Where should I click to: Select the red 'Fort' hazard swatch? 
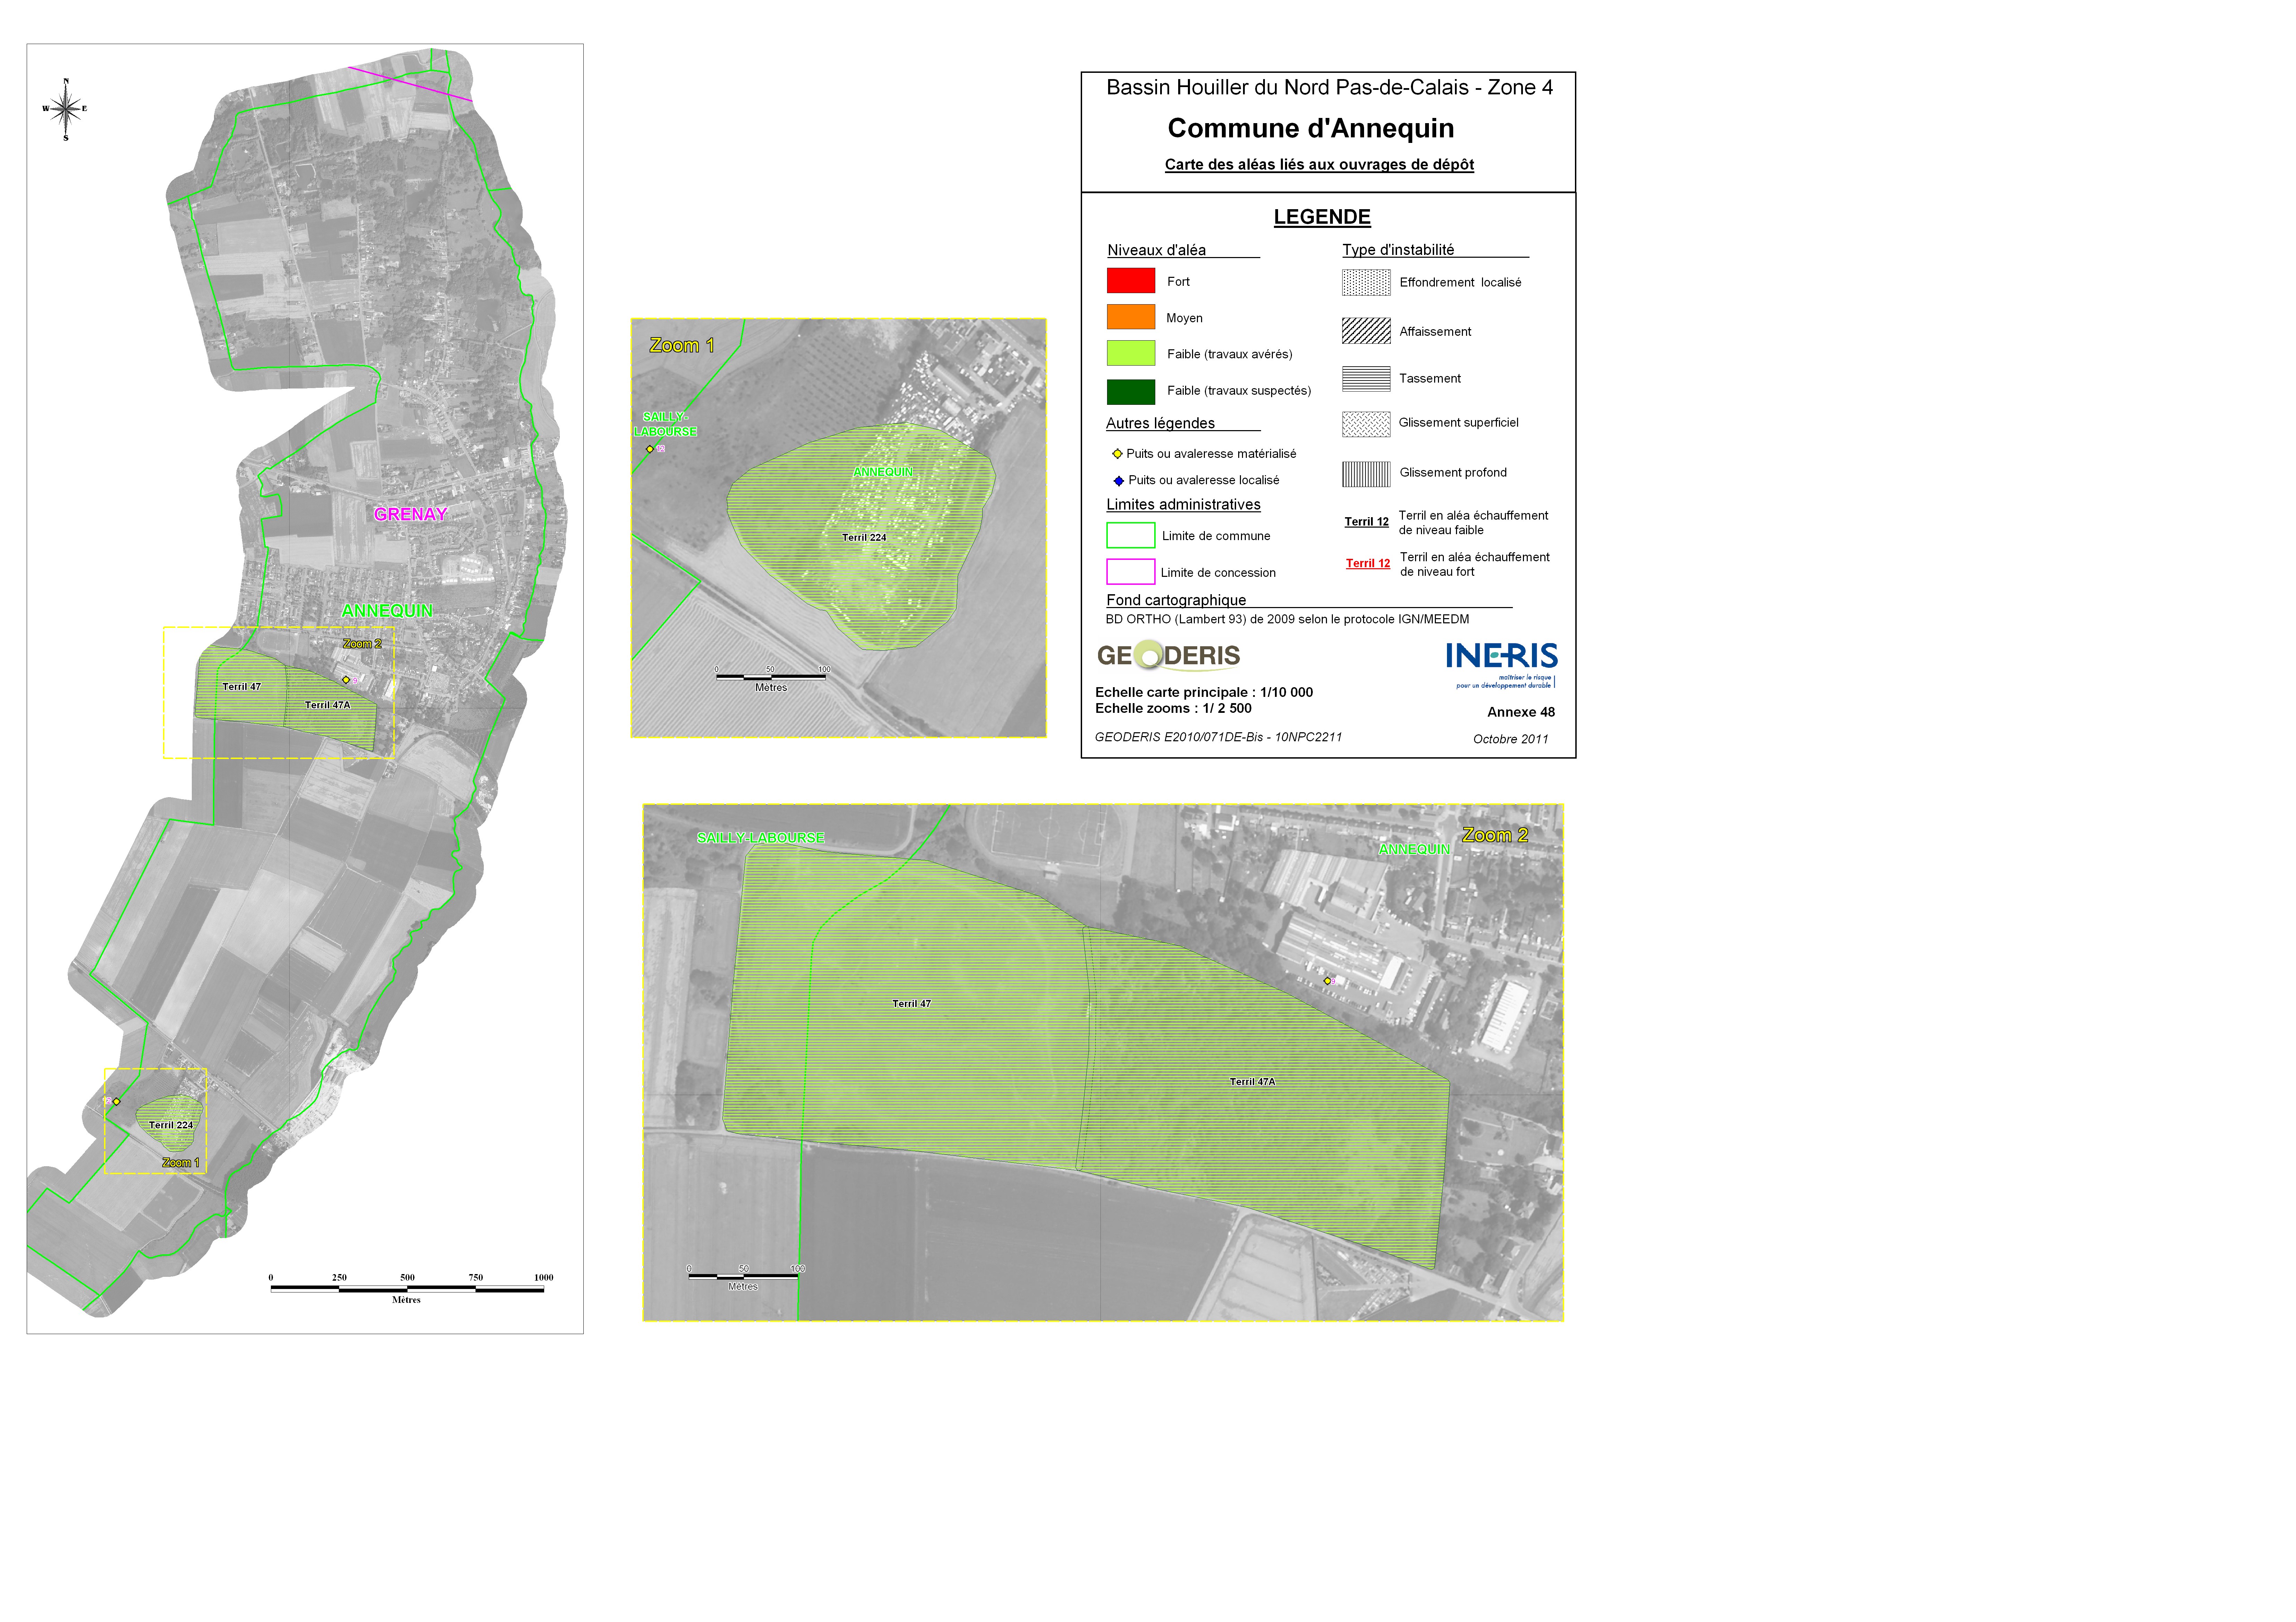pos(1131,281)
